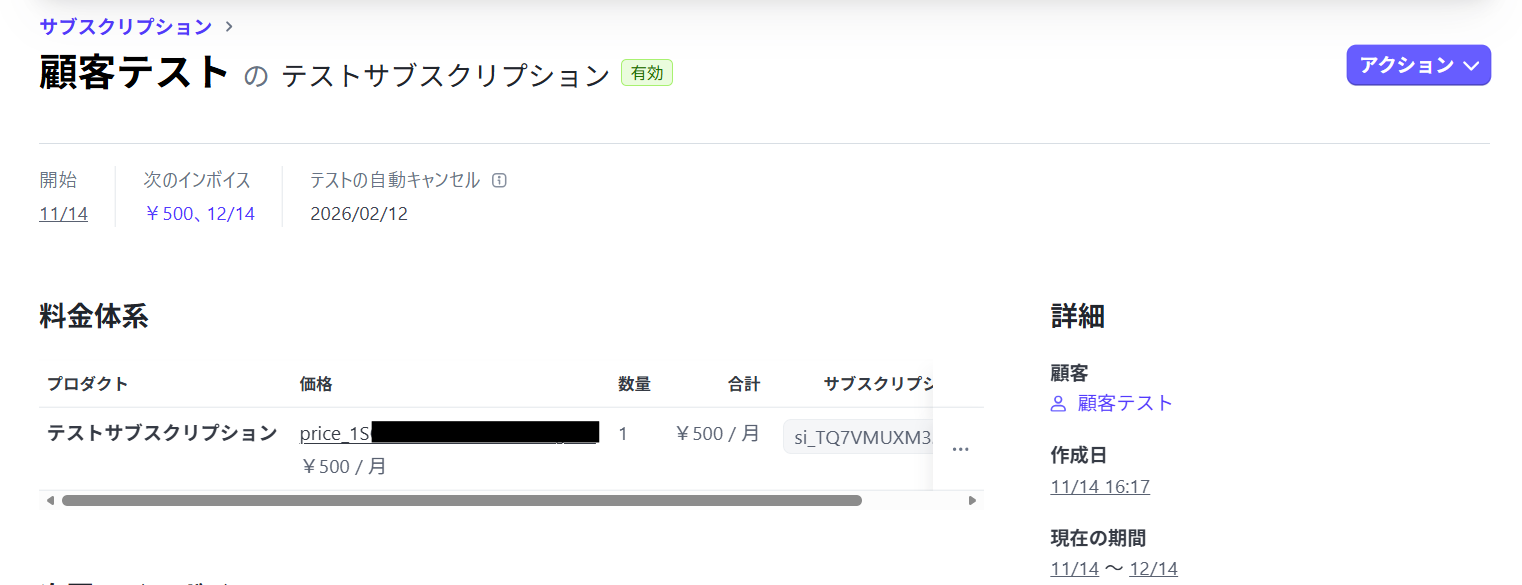The width and height of the screenshot is (1522, 585).
Task: Open the アクション dropdown menu
Action: (1418, 65)
